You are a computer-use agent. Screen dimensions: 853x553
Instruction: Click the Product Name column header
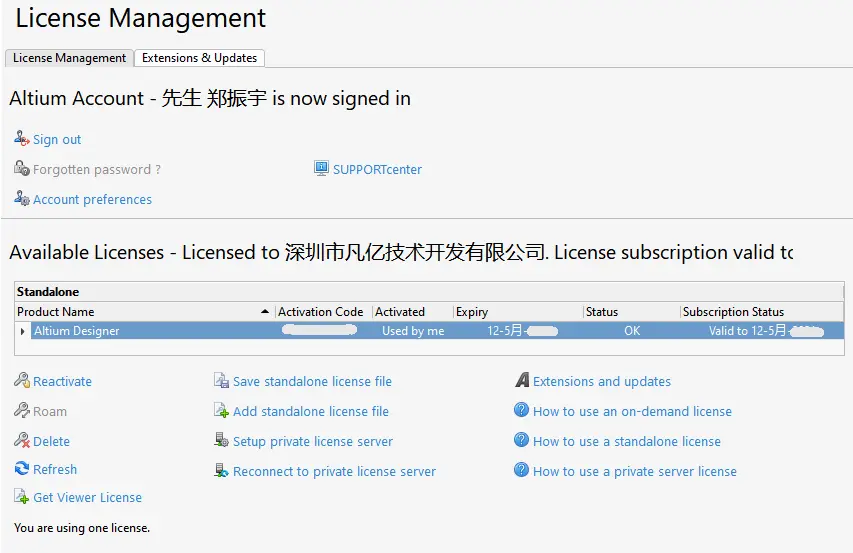(x=145, y=312)
